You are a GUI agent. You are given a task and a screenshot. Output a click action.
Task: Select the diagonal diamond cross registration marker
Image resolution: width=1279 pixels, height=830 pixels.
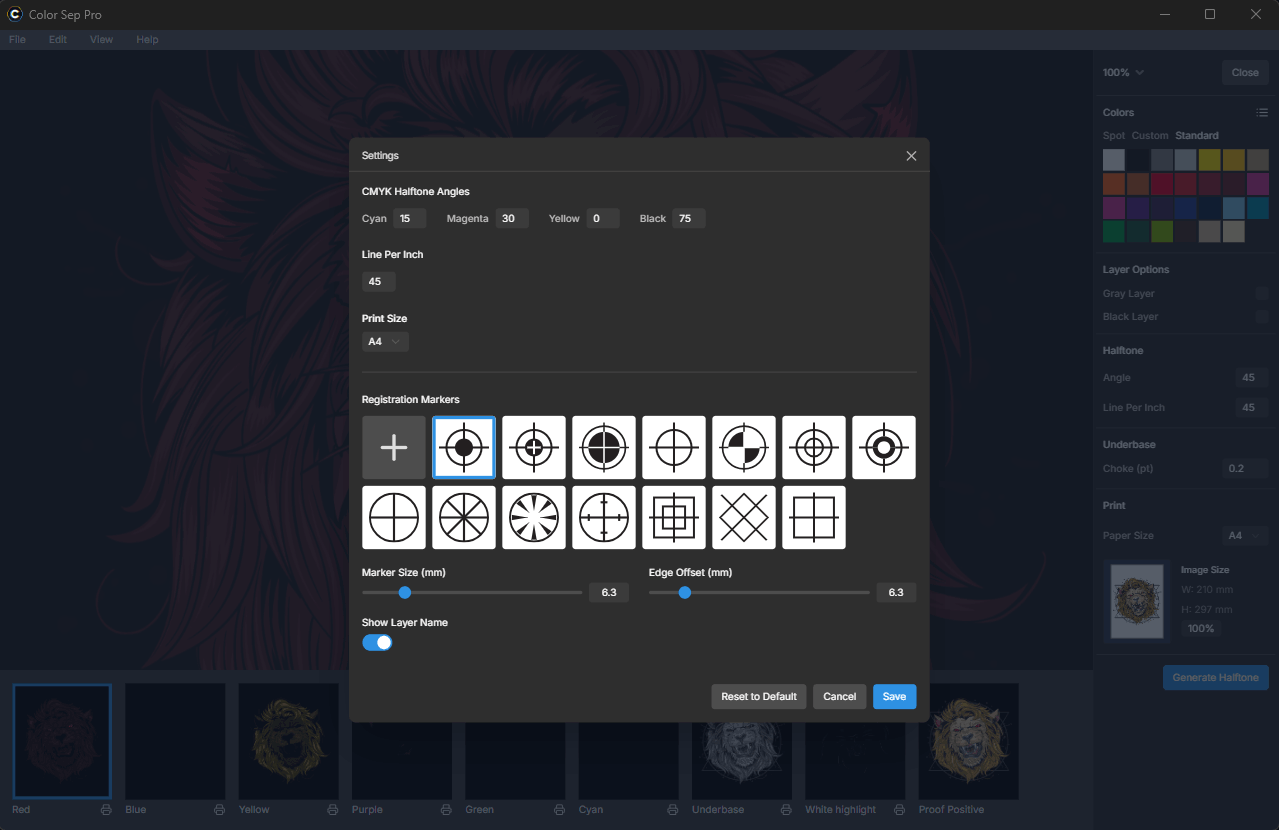pyautogui.click(x=744, y=518)
